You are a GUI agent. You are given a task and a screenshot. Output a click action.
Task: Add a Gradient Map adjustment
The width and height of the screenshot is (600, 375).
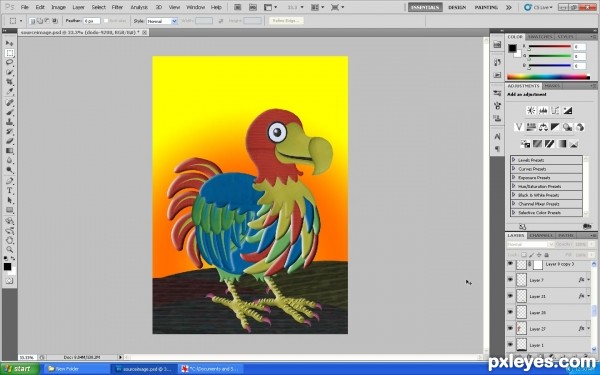pos(561,144)
